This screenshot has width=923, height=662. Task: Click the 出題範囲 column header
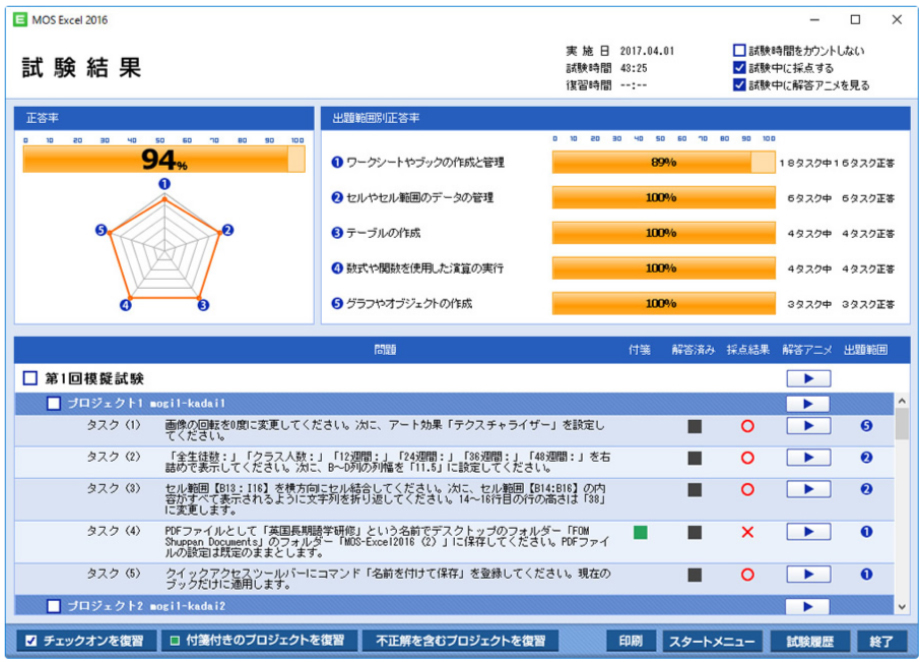coord(865,350)
